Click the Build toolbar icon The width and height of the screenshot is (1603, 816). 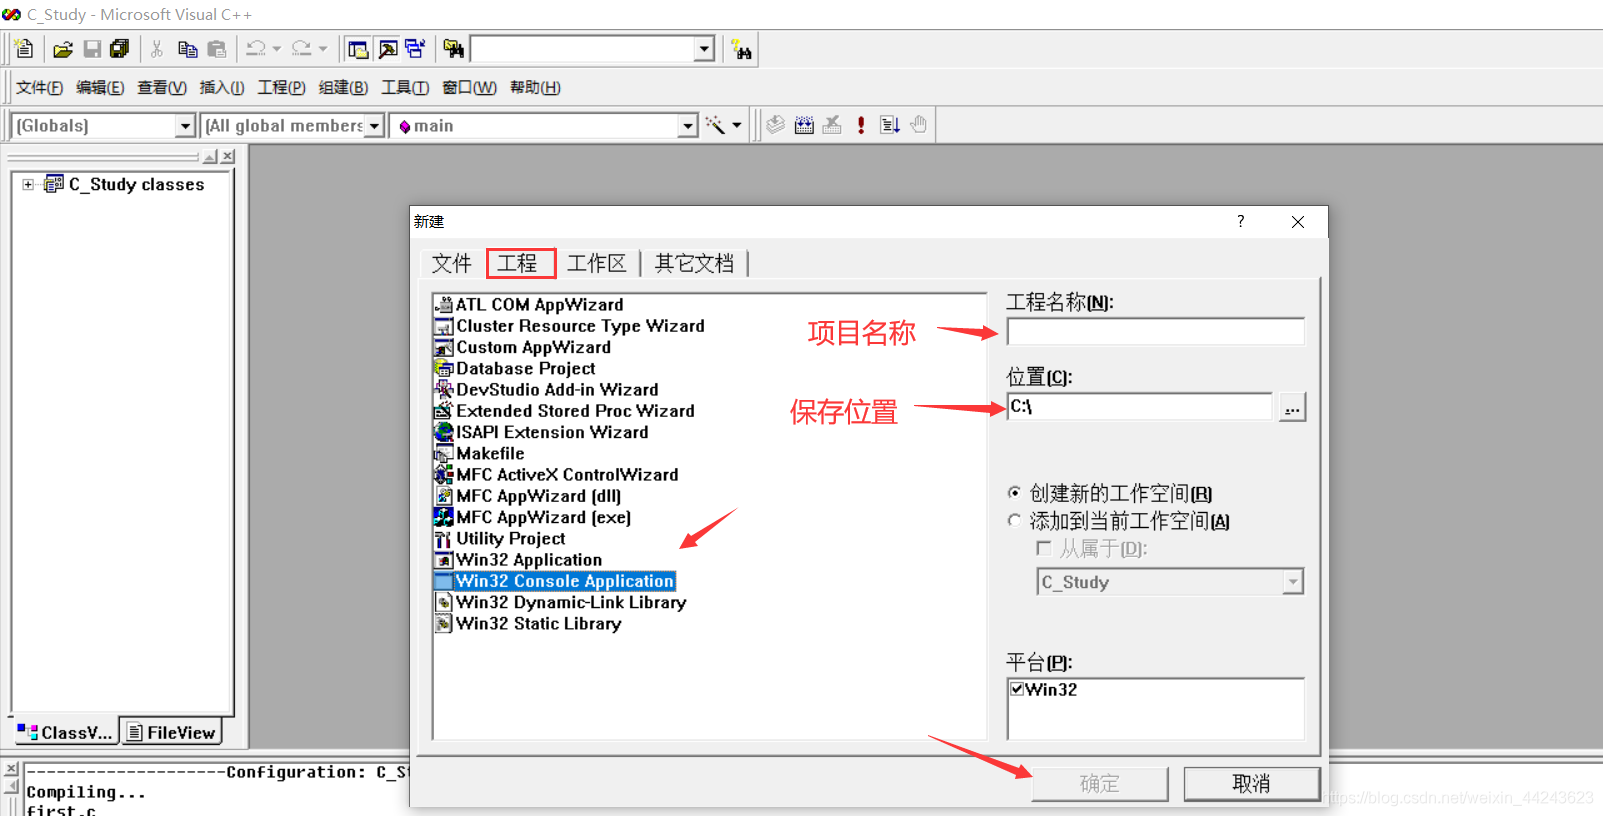point(804,125)
